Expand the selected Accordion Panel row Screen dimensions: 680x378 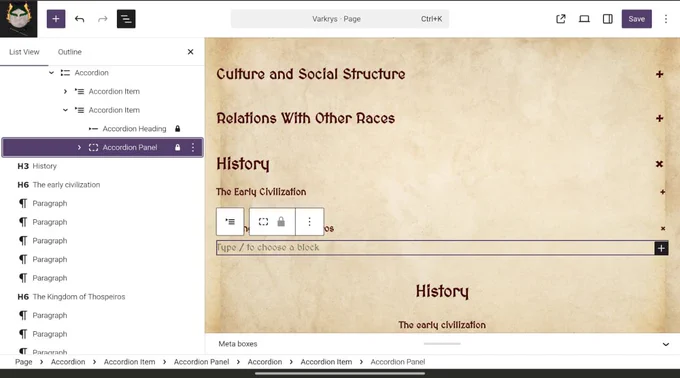79,147
